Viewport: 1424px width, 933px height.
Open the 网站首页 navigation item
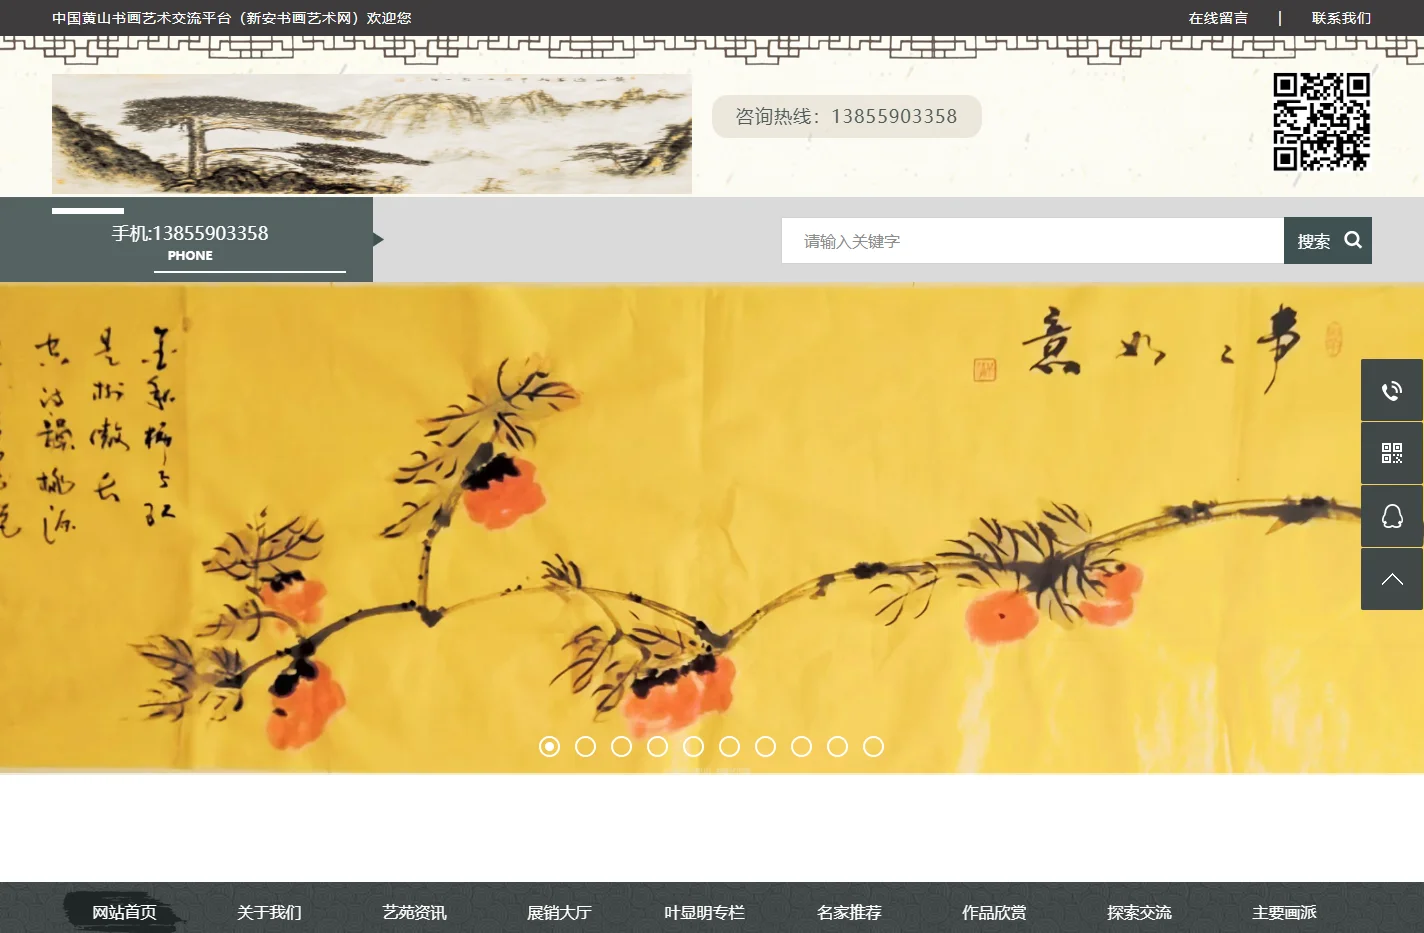pos(125,912)
